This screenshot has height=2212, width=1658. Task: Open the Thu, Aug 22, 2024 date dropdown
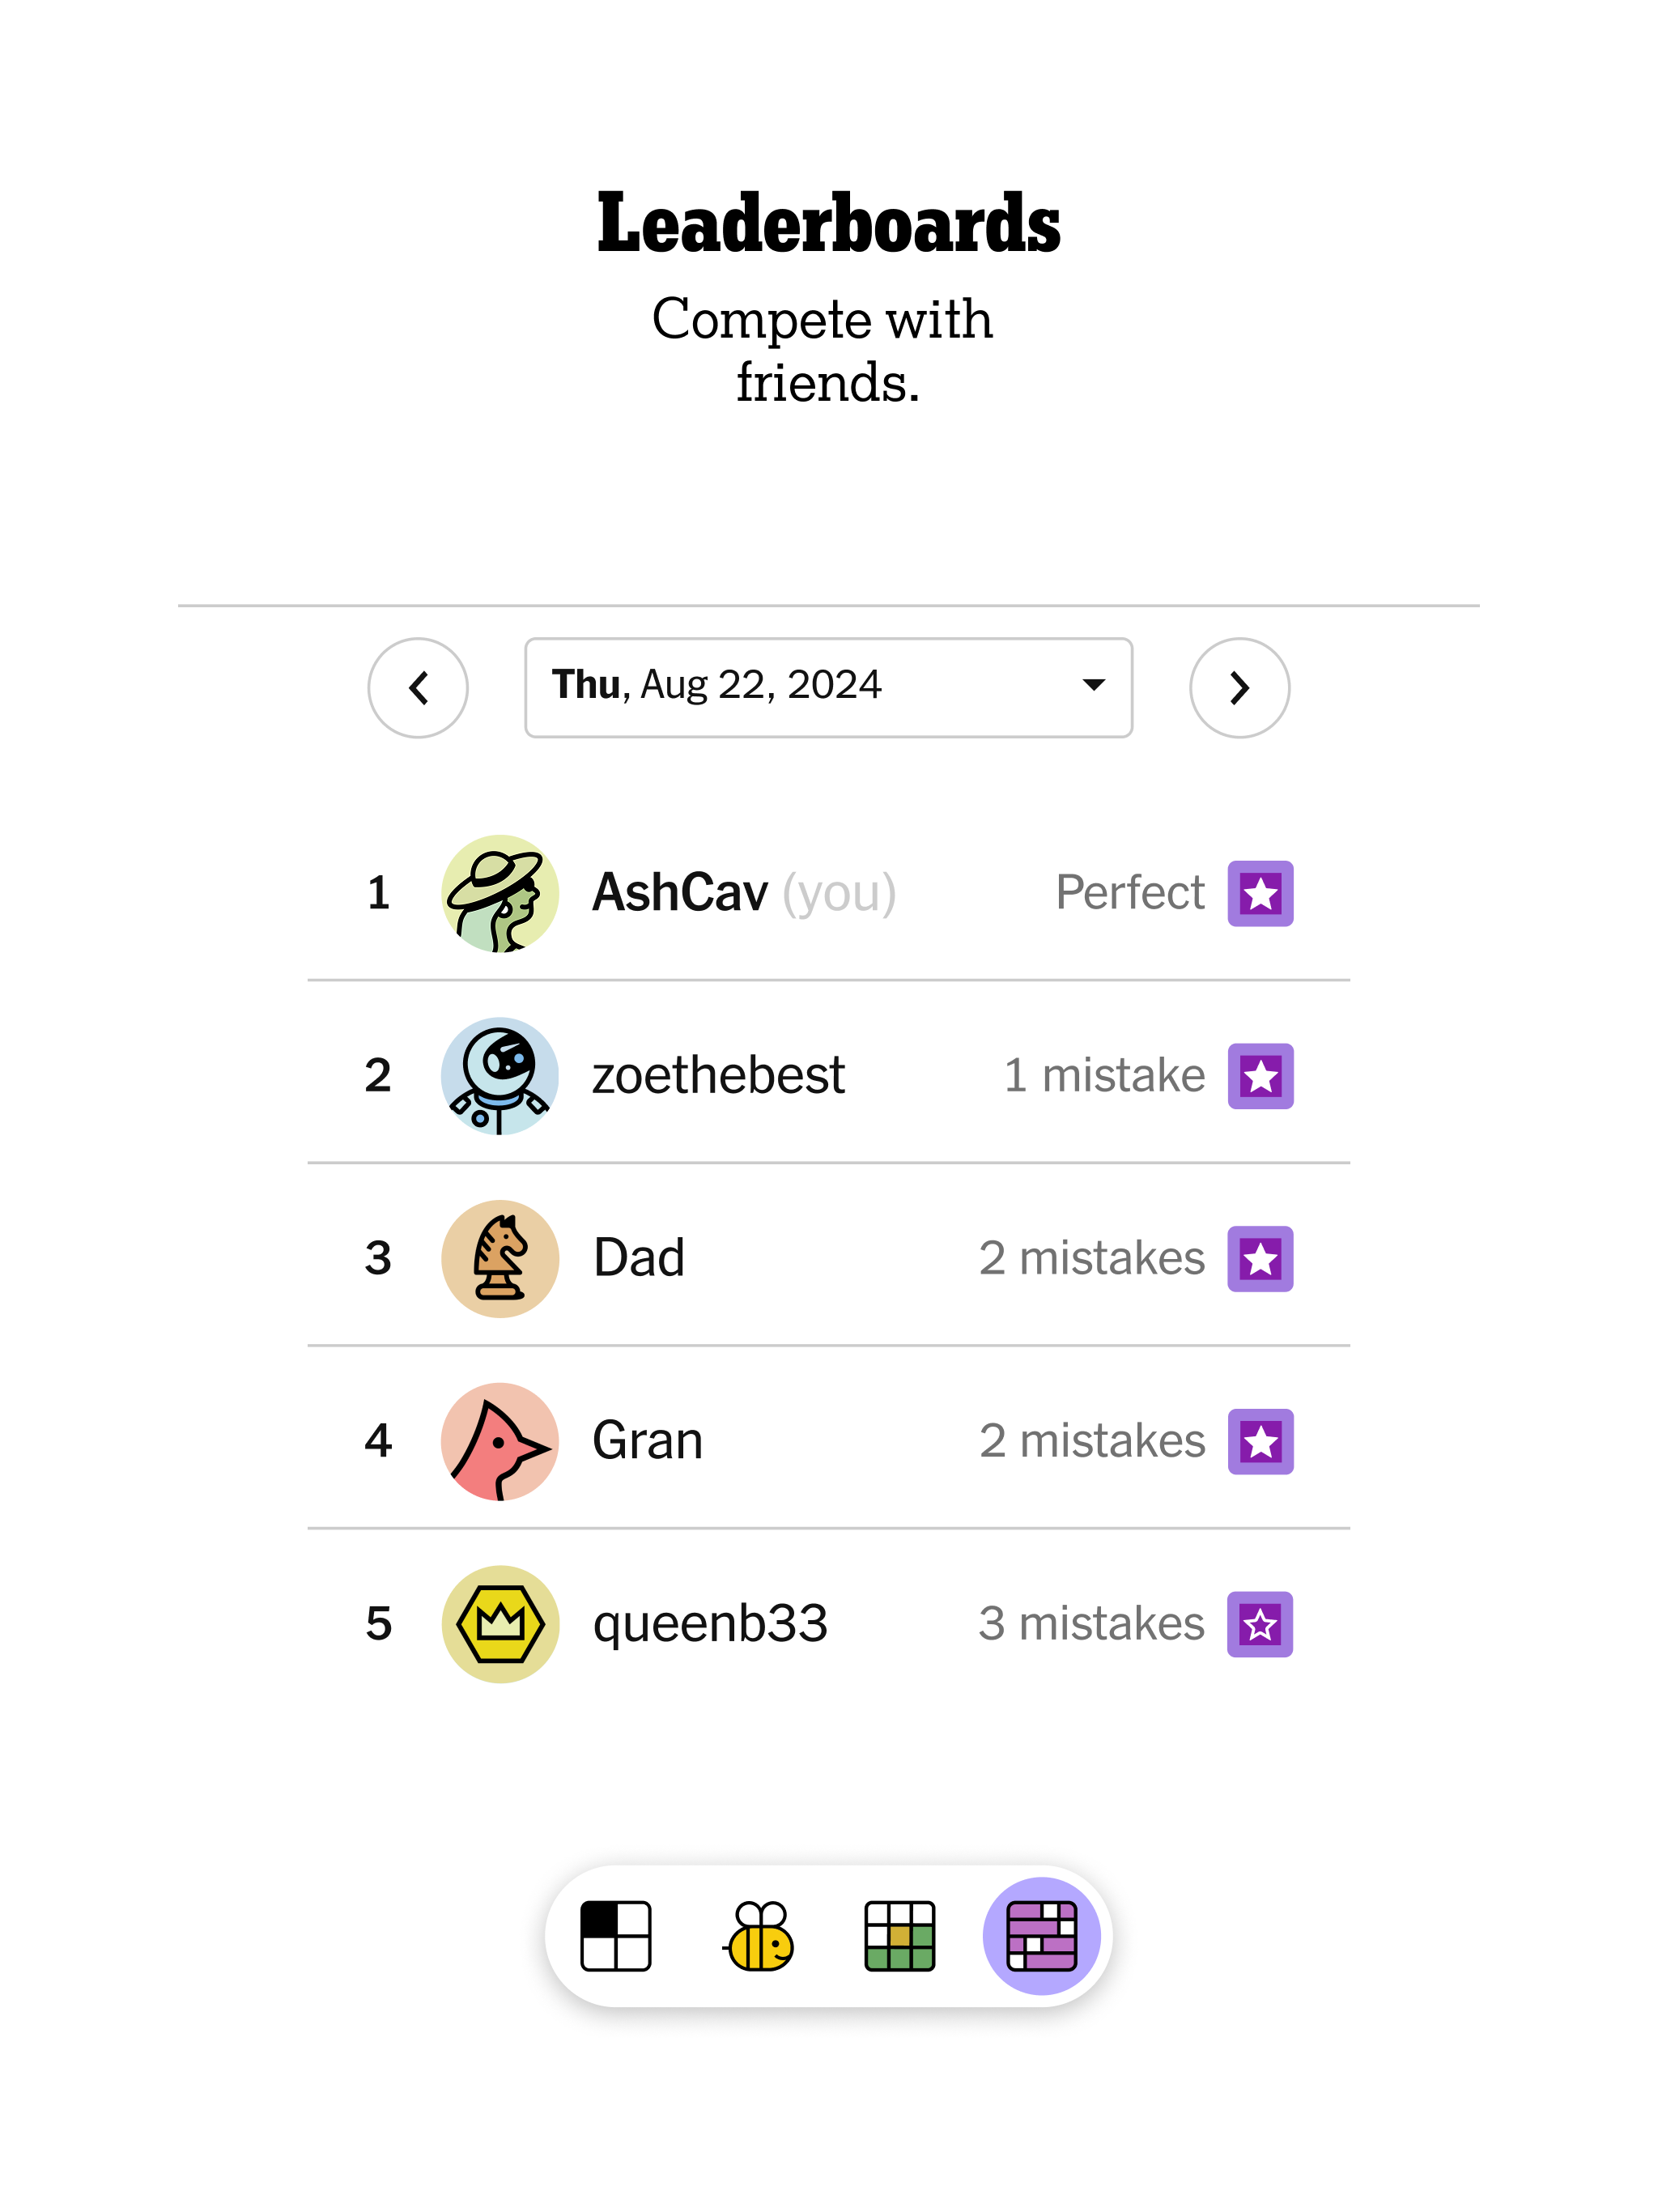click(x=828, y=687)
